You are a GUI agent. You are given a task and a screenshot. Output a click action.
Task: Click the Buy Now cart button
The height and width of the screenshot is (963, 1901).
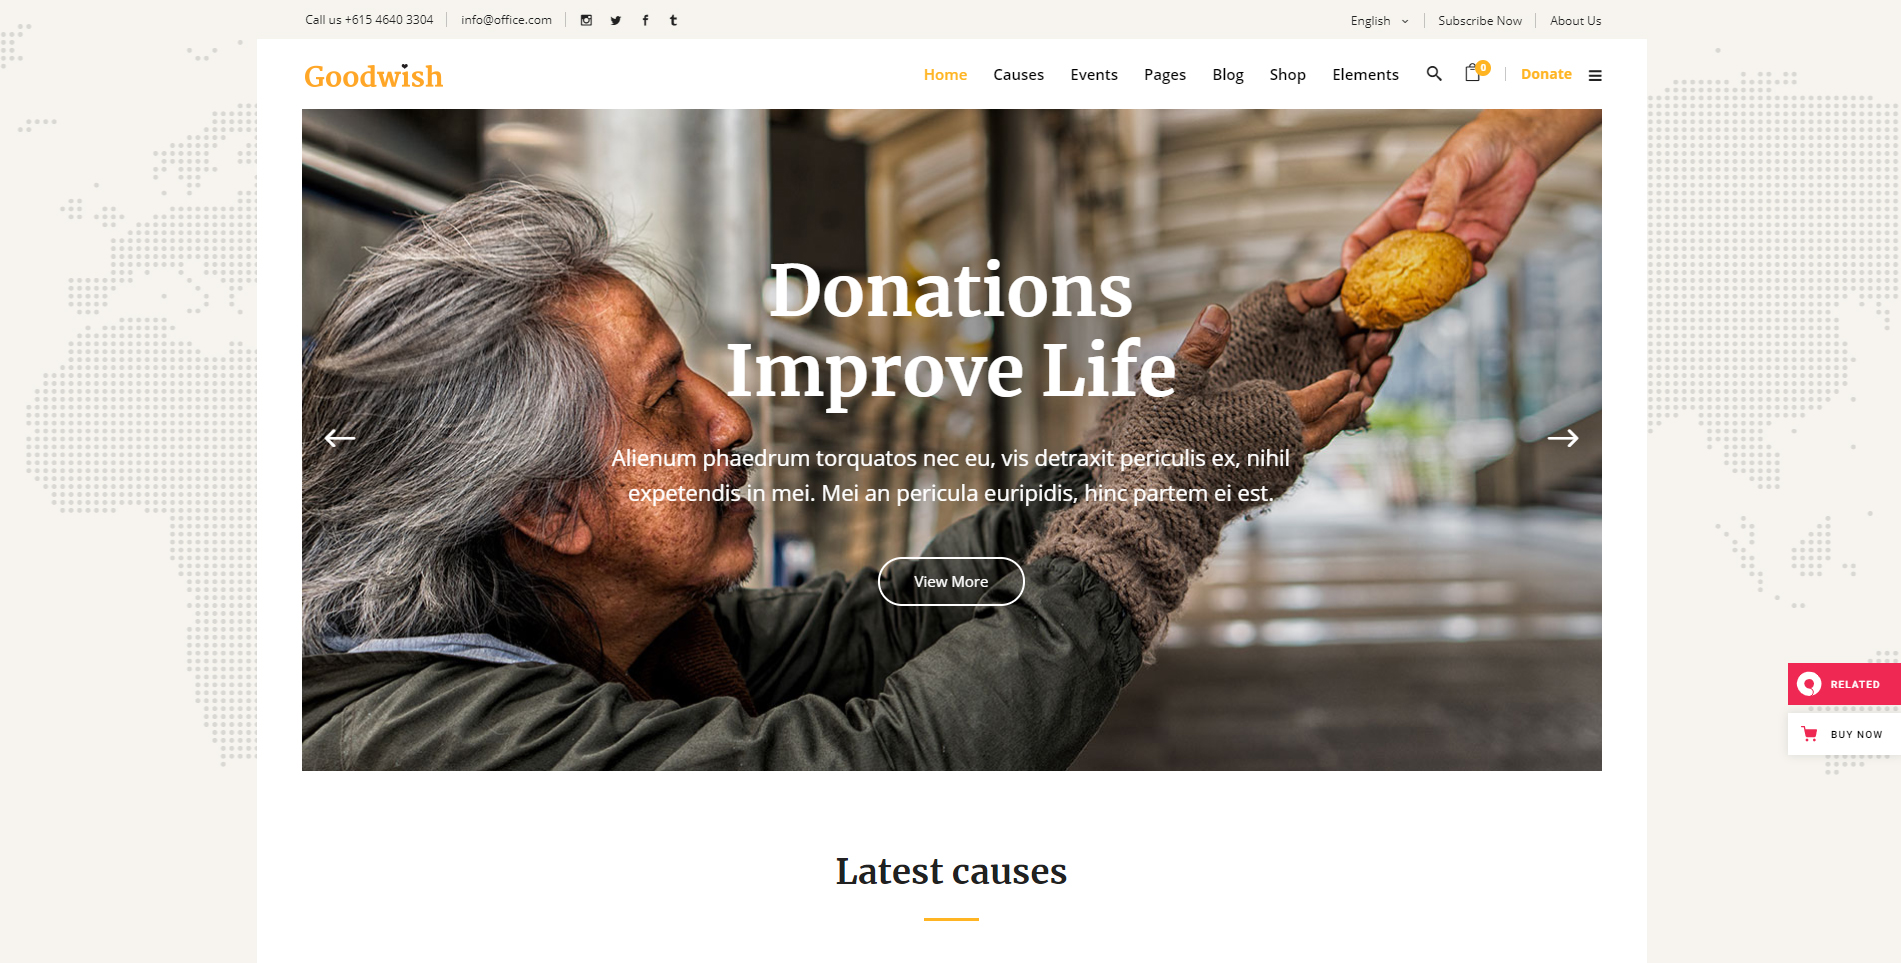1844,734
